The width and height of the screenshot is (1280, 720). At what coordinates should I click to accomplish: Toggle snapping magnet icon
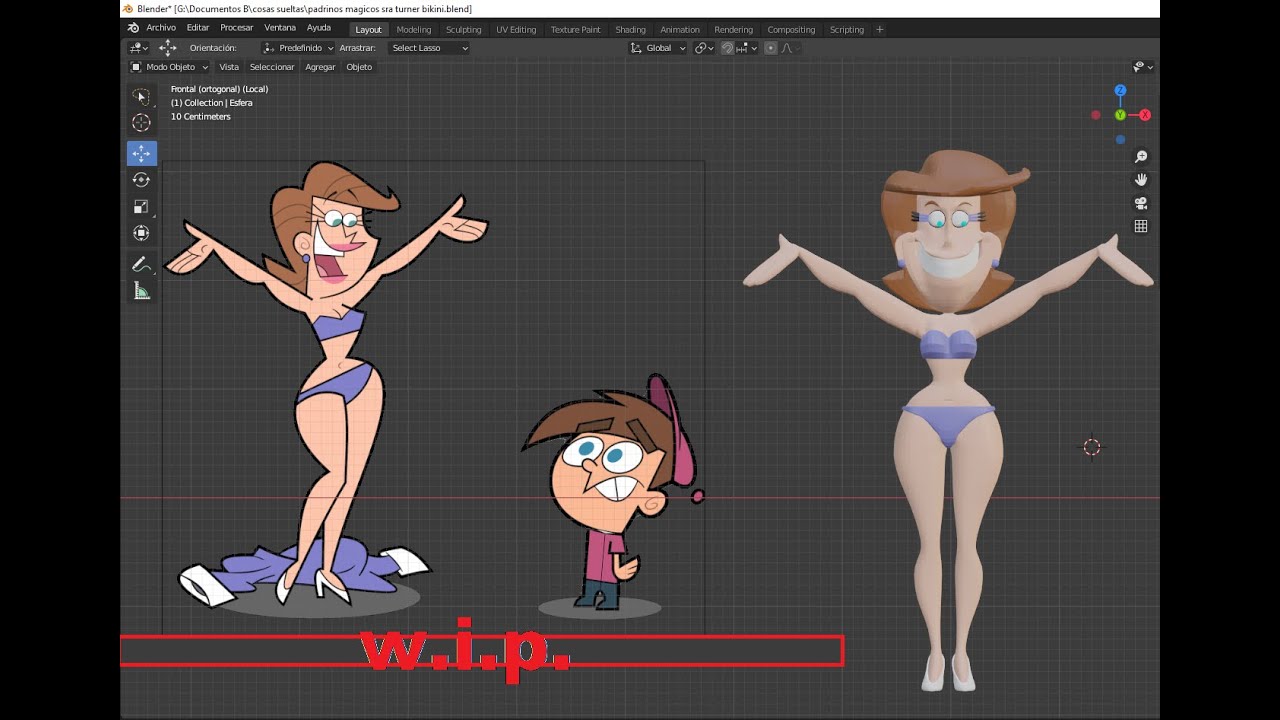tap(728, 48)
